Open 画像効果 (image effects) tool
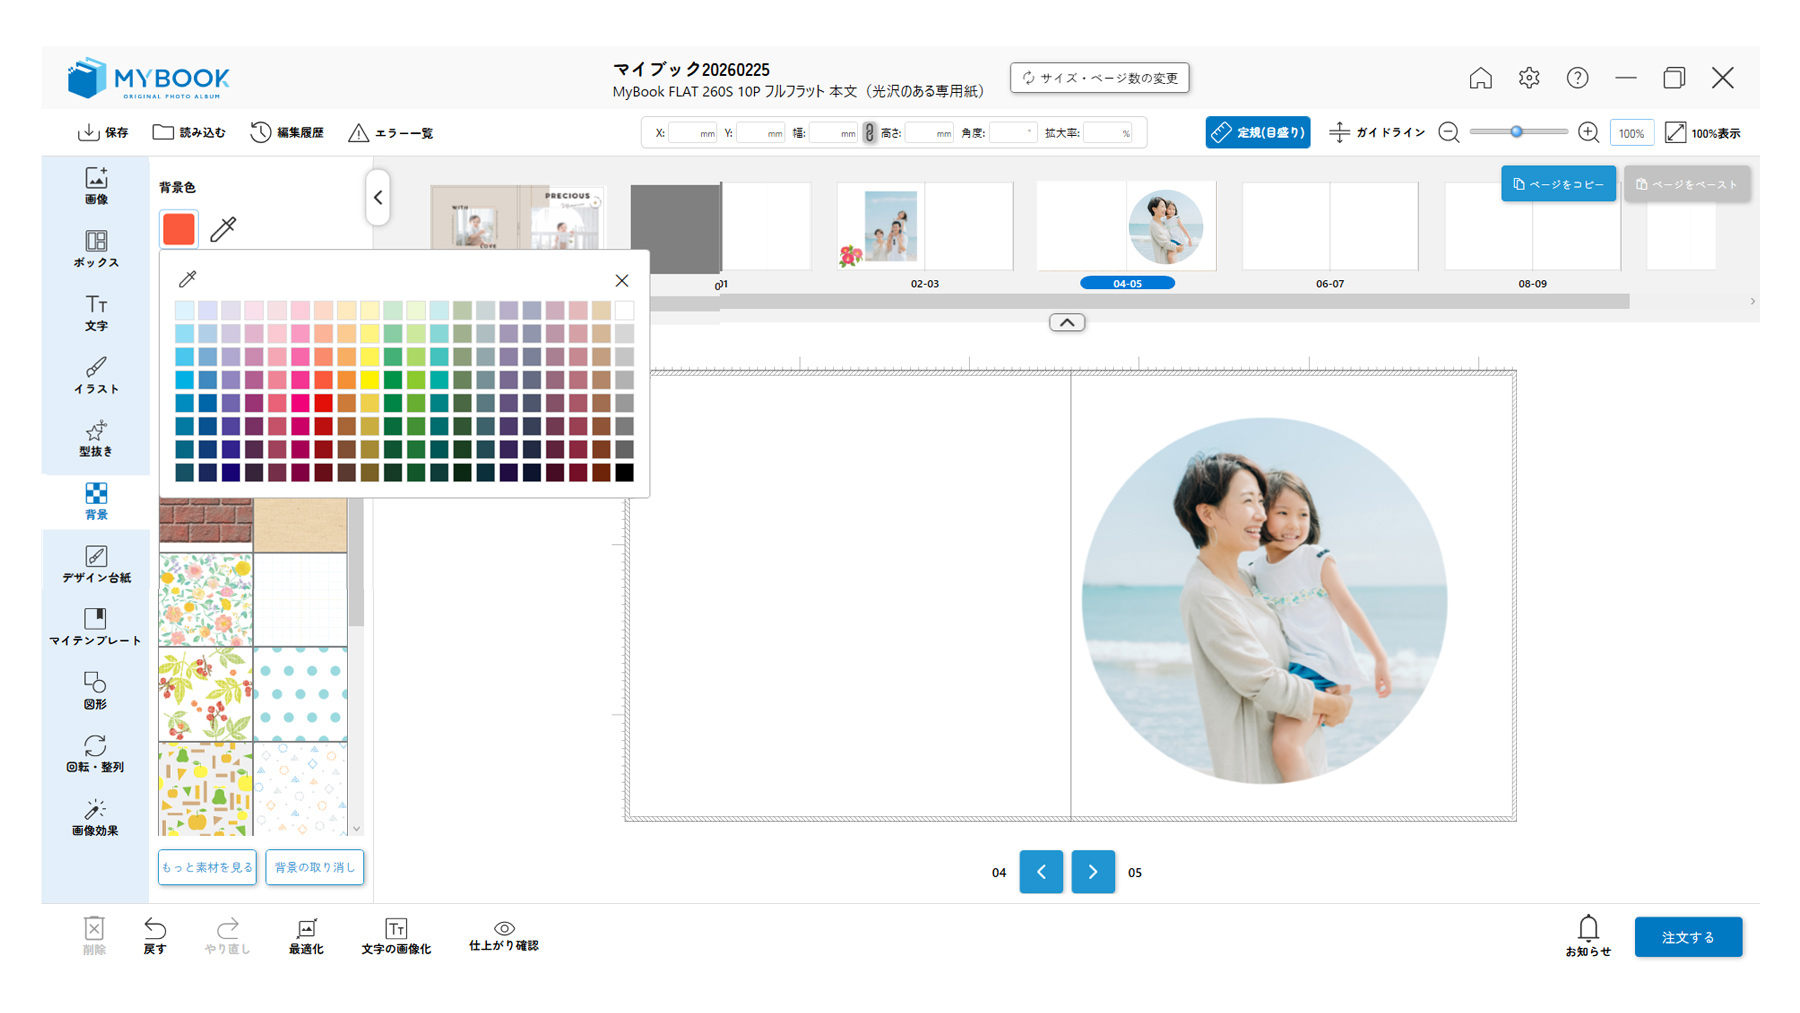 point(96,817)
